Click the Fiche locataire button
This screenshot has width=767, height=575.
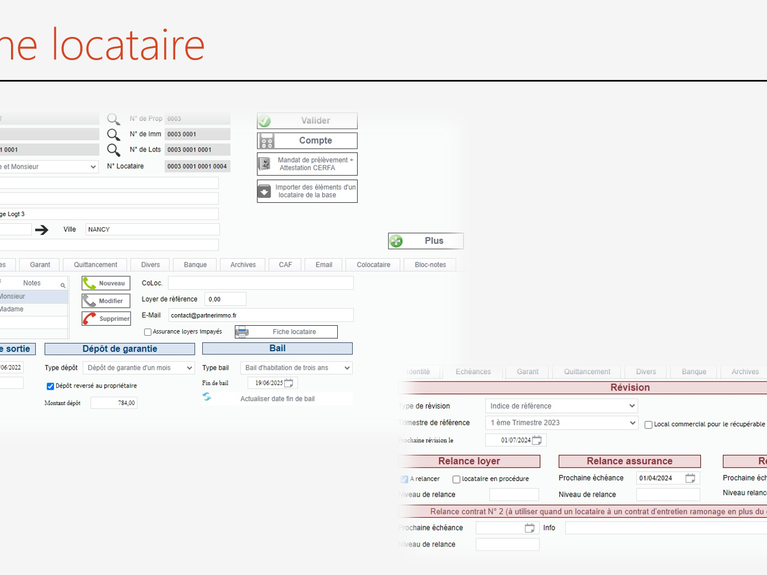pos(286,332)
